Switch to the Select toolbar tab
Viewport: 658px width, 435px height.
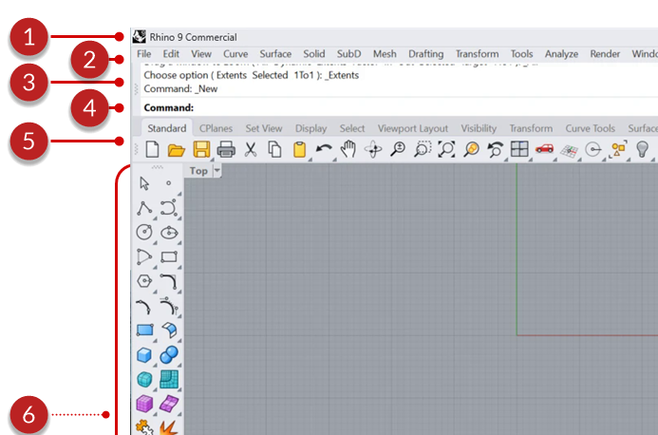352,128
